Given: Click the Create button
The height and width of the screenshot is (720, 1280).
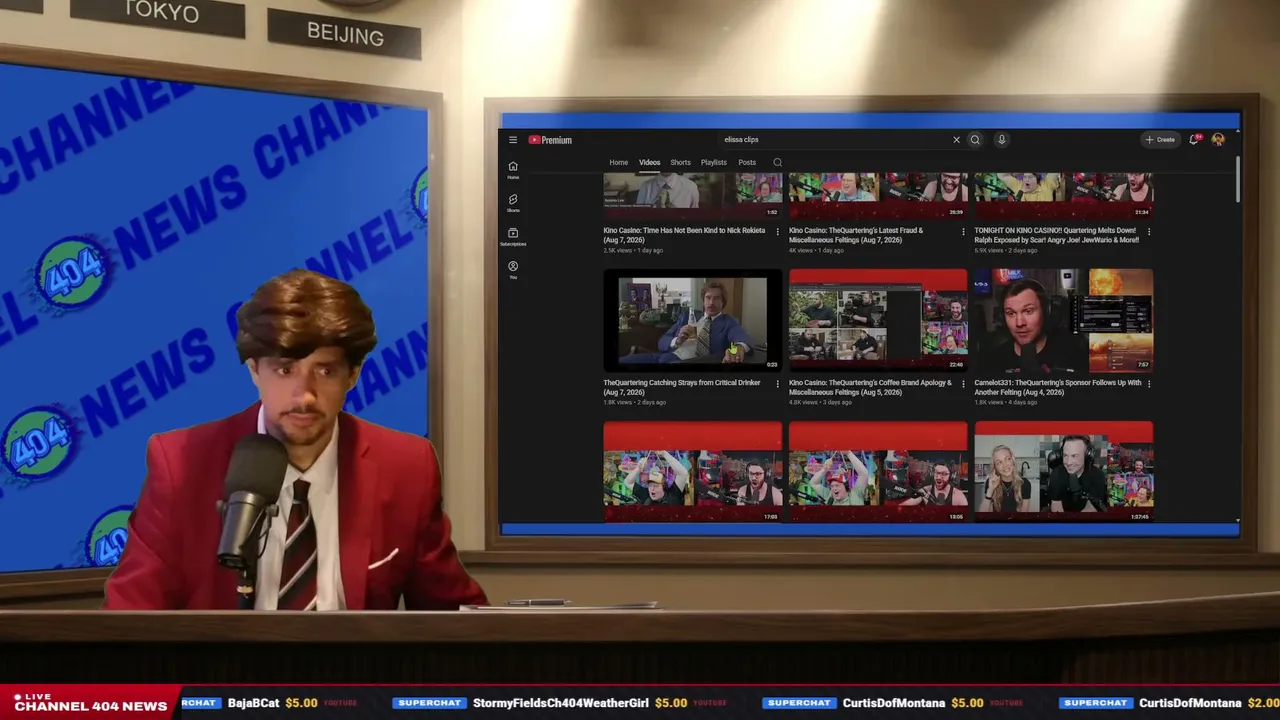Looking at the screenshot, I should point(1161,140).
